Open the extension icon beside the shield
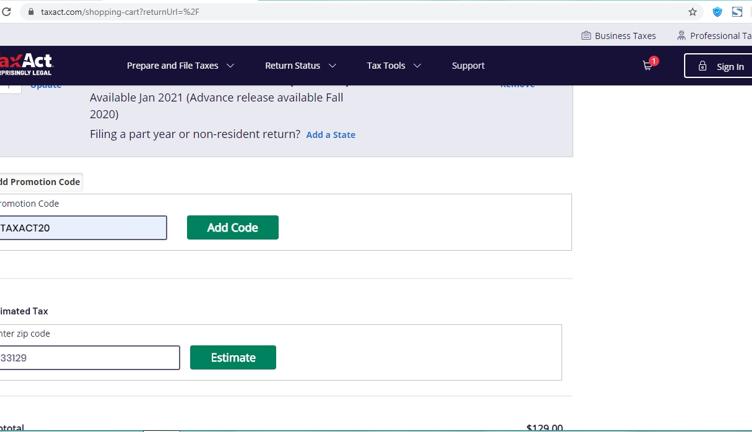The width and height of the screenshot is (752, 432). [737, 12]
